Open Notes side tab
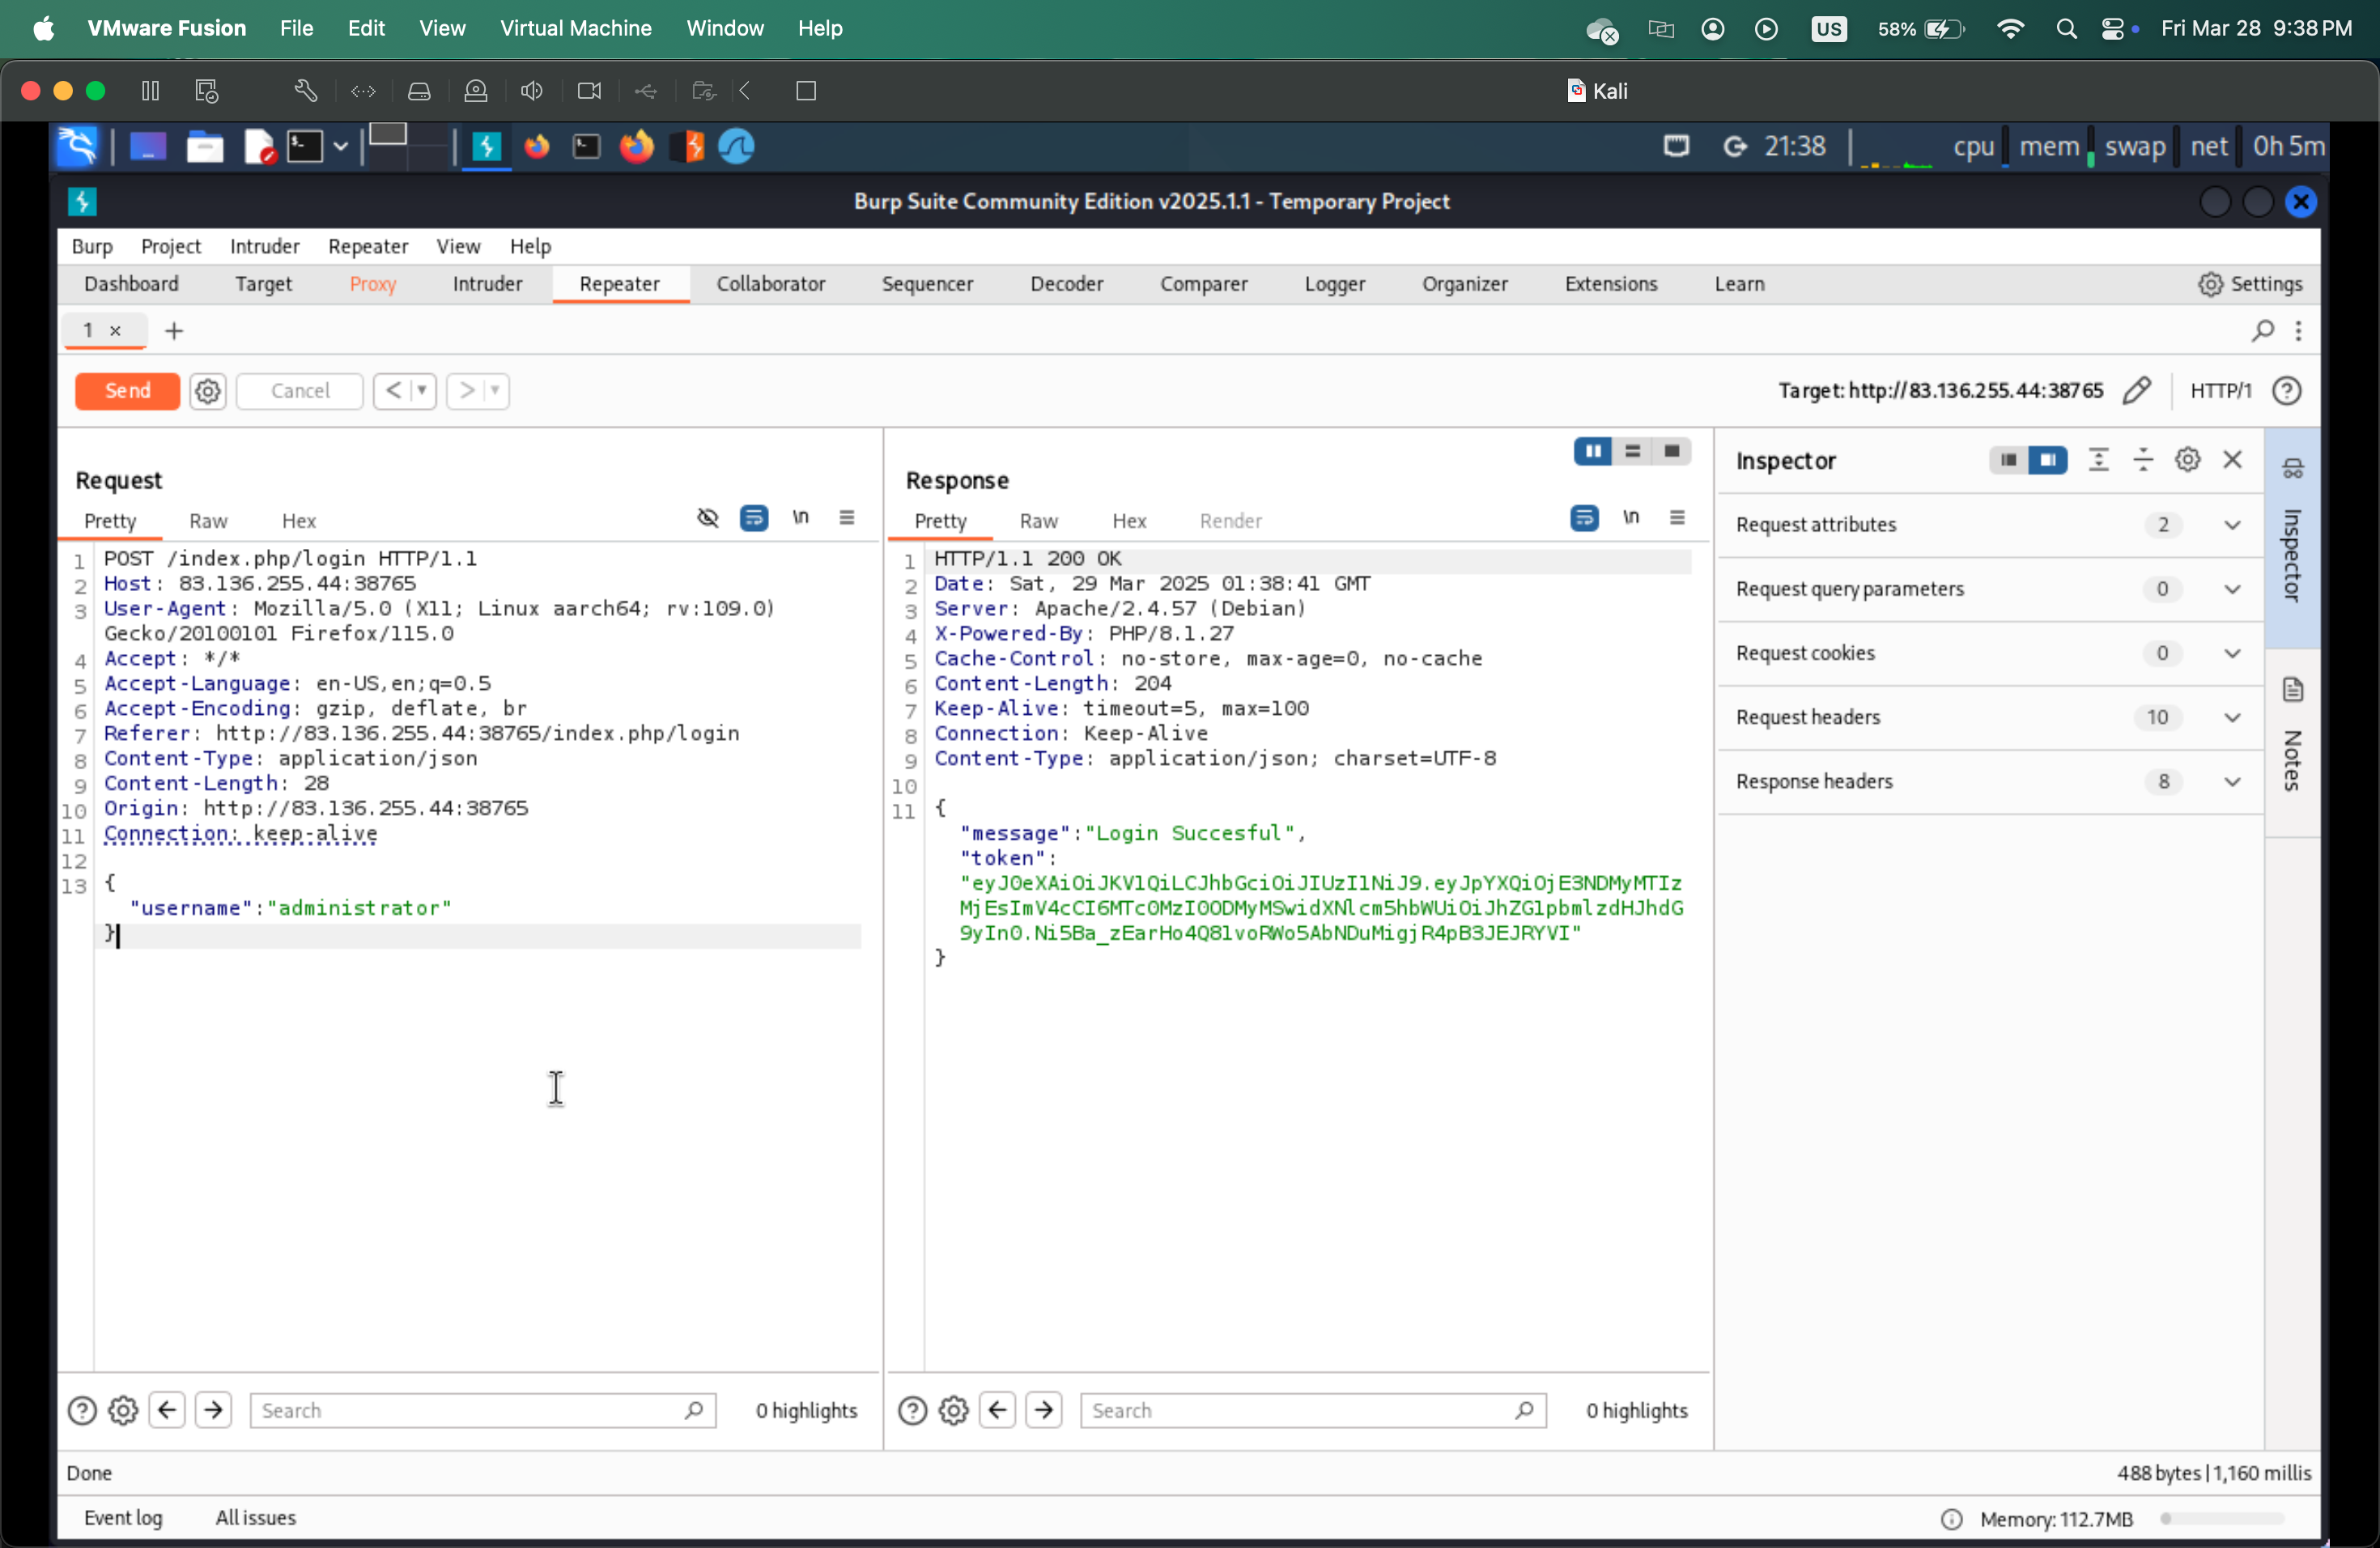Viewport: 2380px width, 1548px height. coord(2292,742)
